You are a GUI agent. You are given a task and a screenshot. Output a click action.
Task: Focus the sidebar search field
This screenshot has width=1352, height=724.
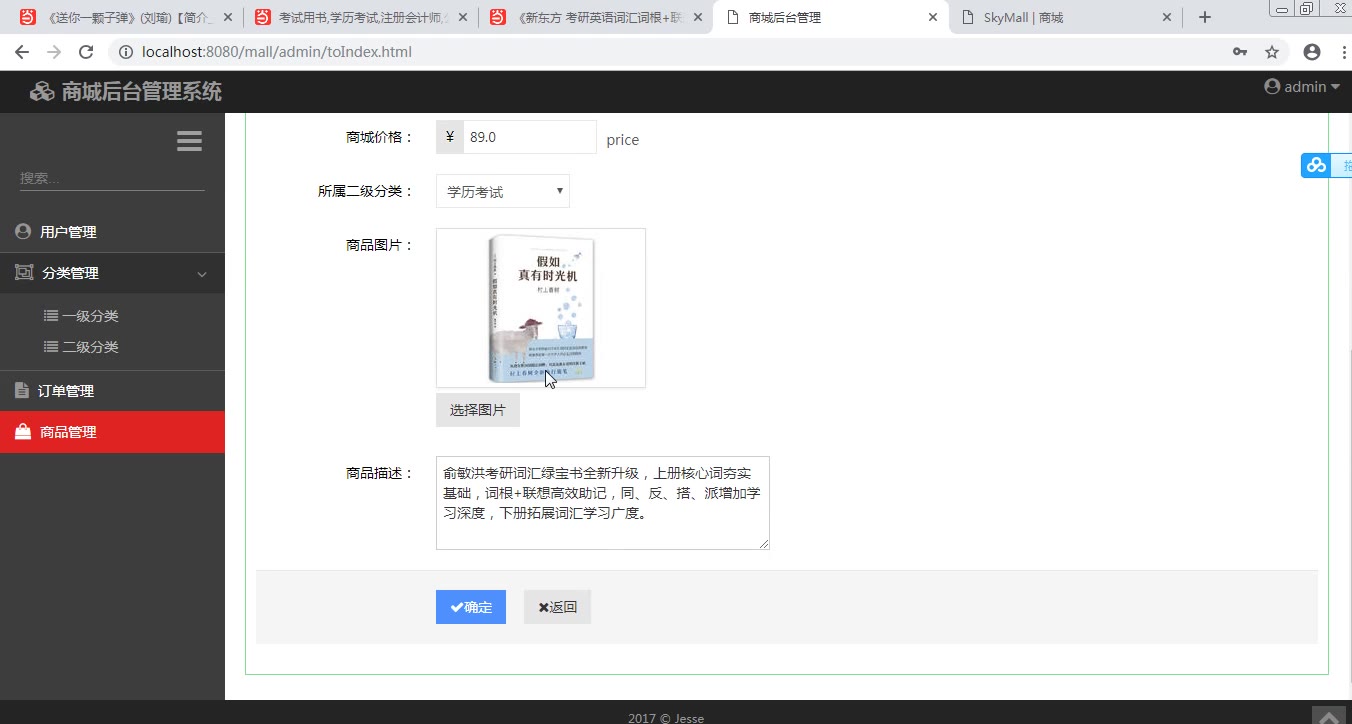112,178
